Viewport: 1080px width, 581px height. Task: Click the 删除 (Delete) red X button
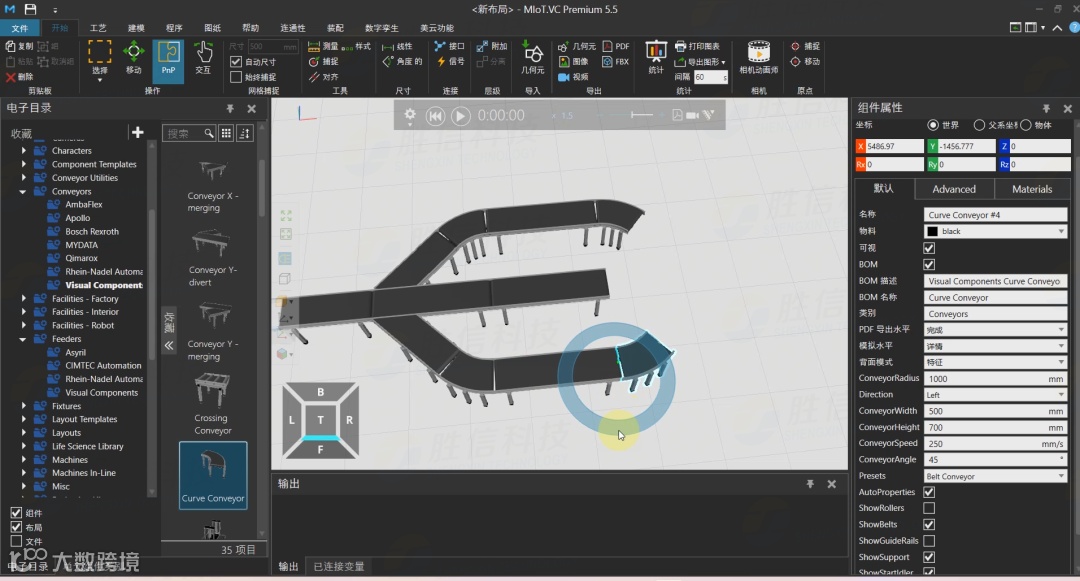pyautogui.click(x=19, y=76)
